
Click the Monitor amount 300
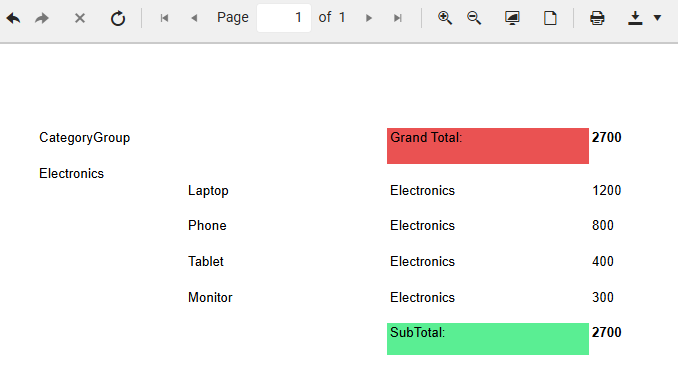(x=603, y=297)
